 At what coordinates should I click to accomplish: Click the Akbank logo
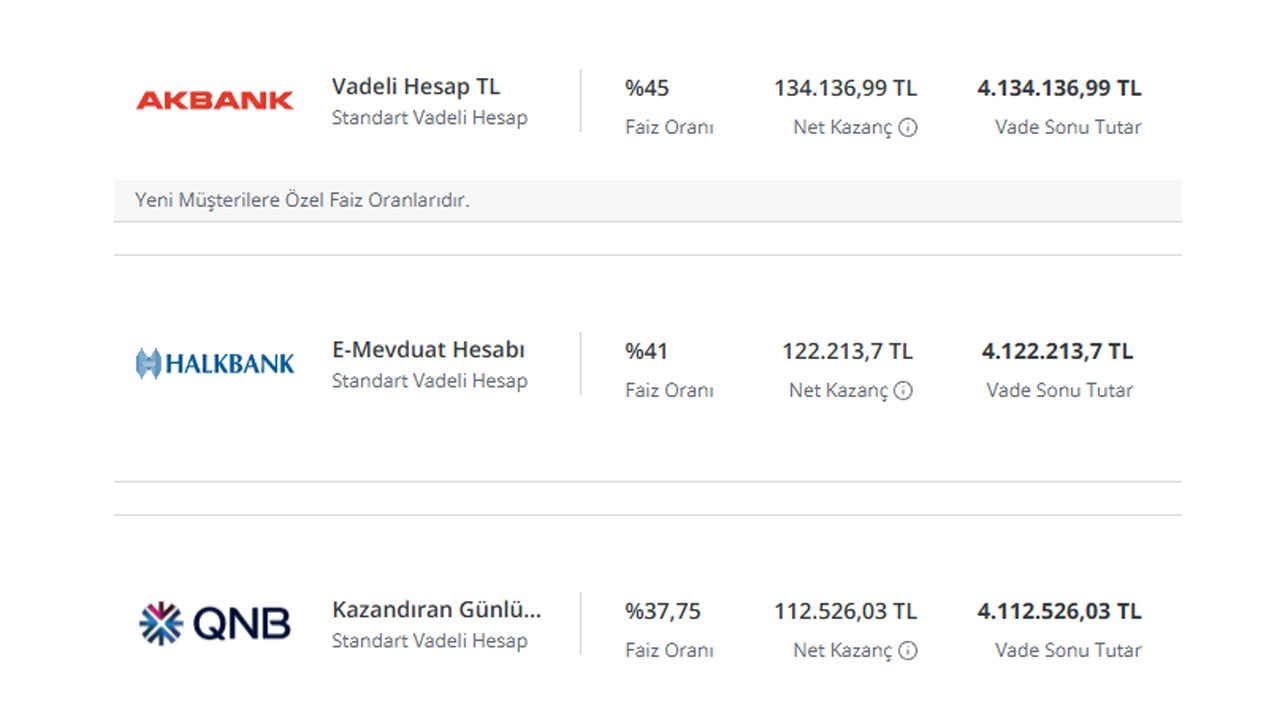click(214, 100)
